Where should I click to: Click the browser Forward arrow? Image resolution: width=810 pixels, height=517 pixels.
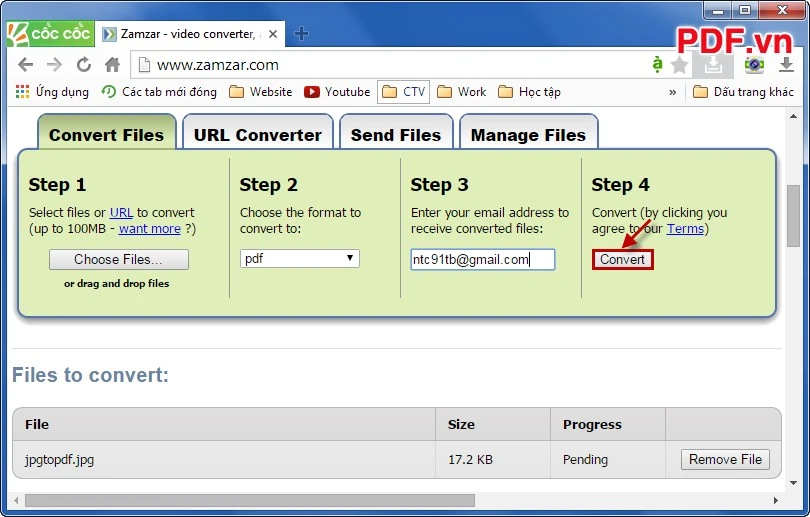54,65
